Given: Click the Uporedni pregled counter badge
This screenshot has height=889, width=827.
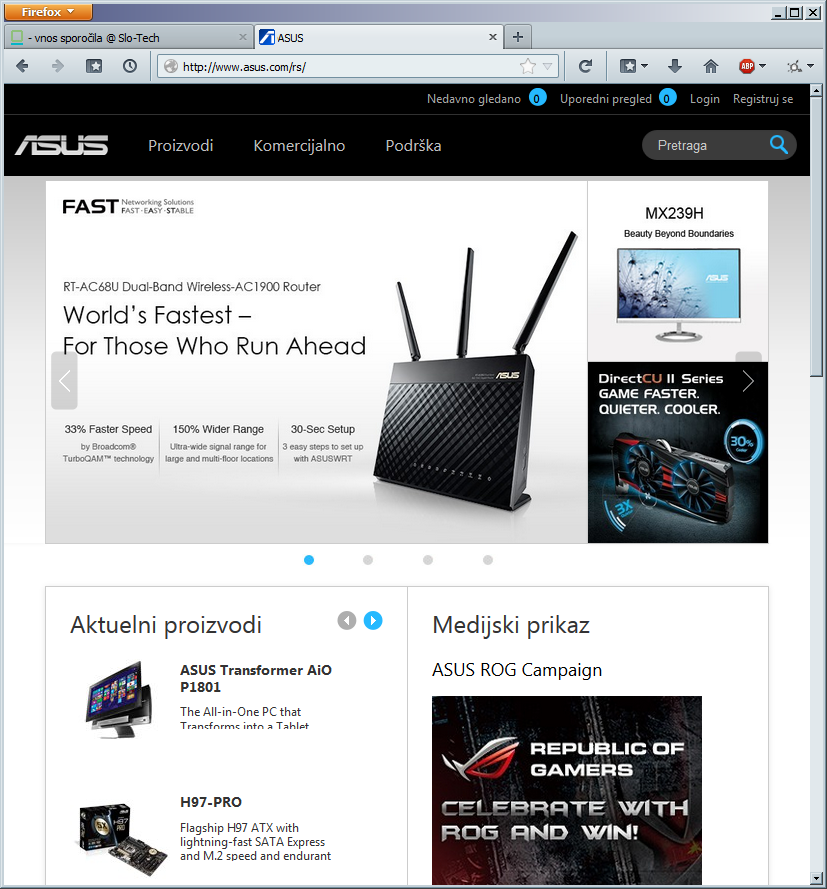Looking at the screenshot, I should pos(668,99).
